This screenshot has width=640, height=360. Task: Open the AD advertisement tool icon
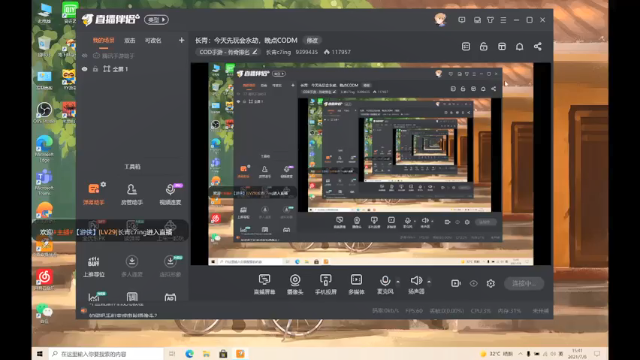point(170,297)
